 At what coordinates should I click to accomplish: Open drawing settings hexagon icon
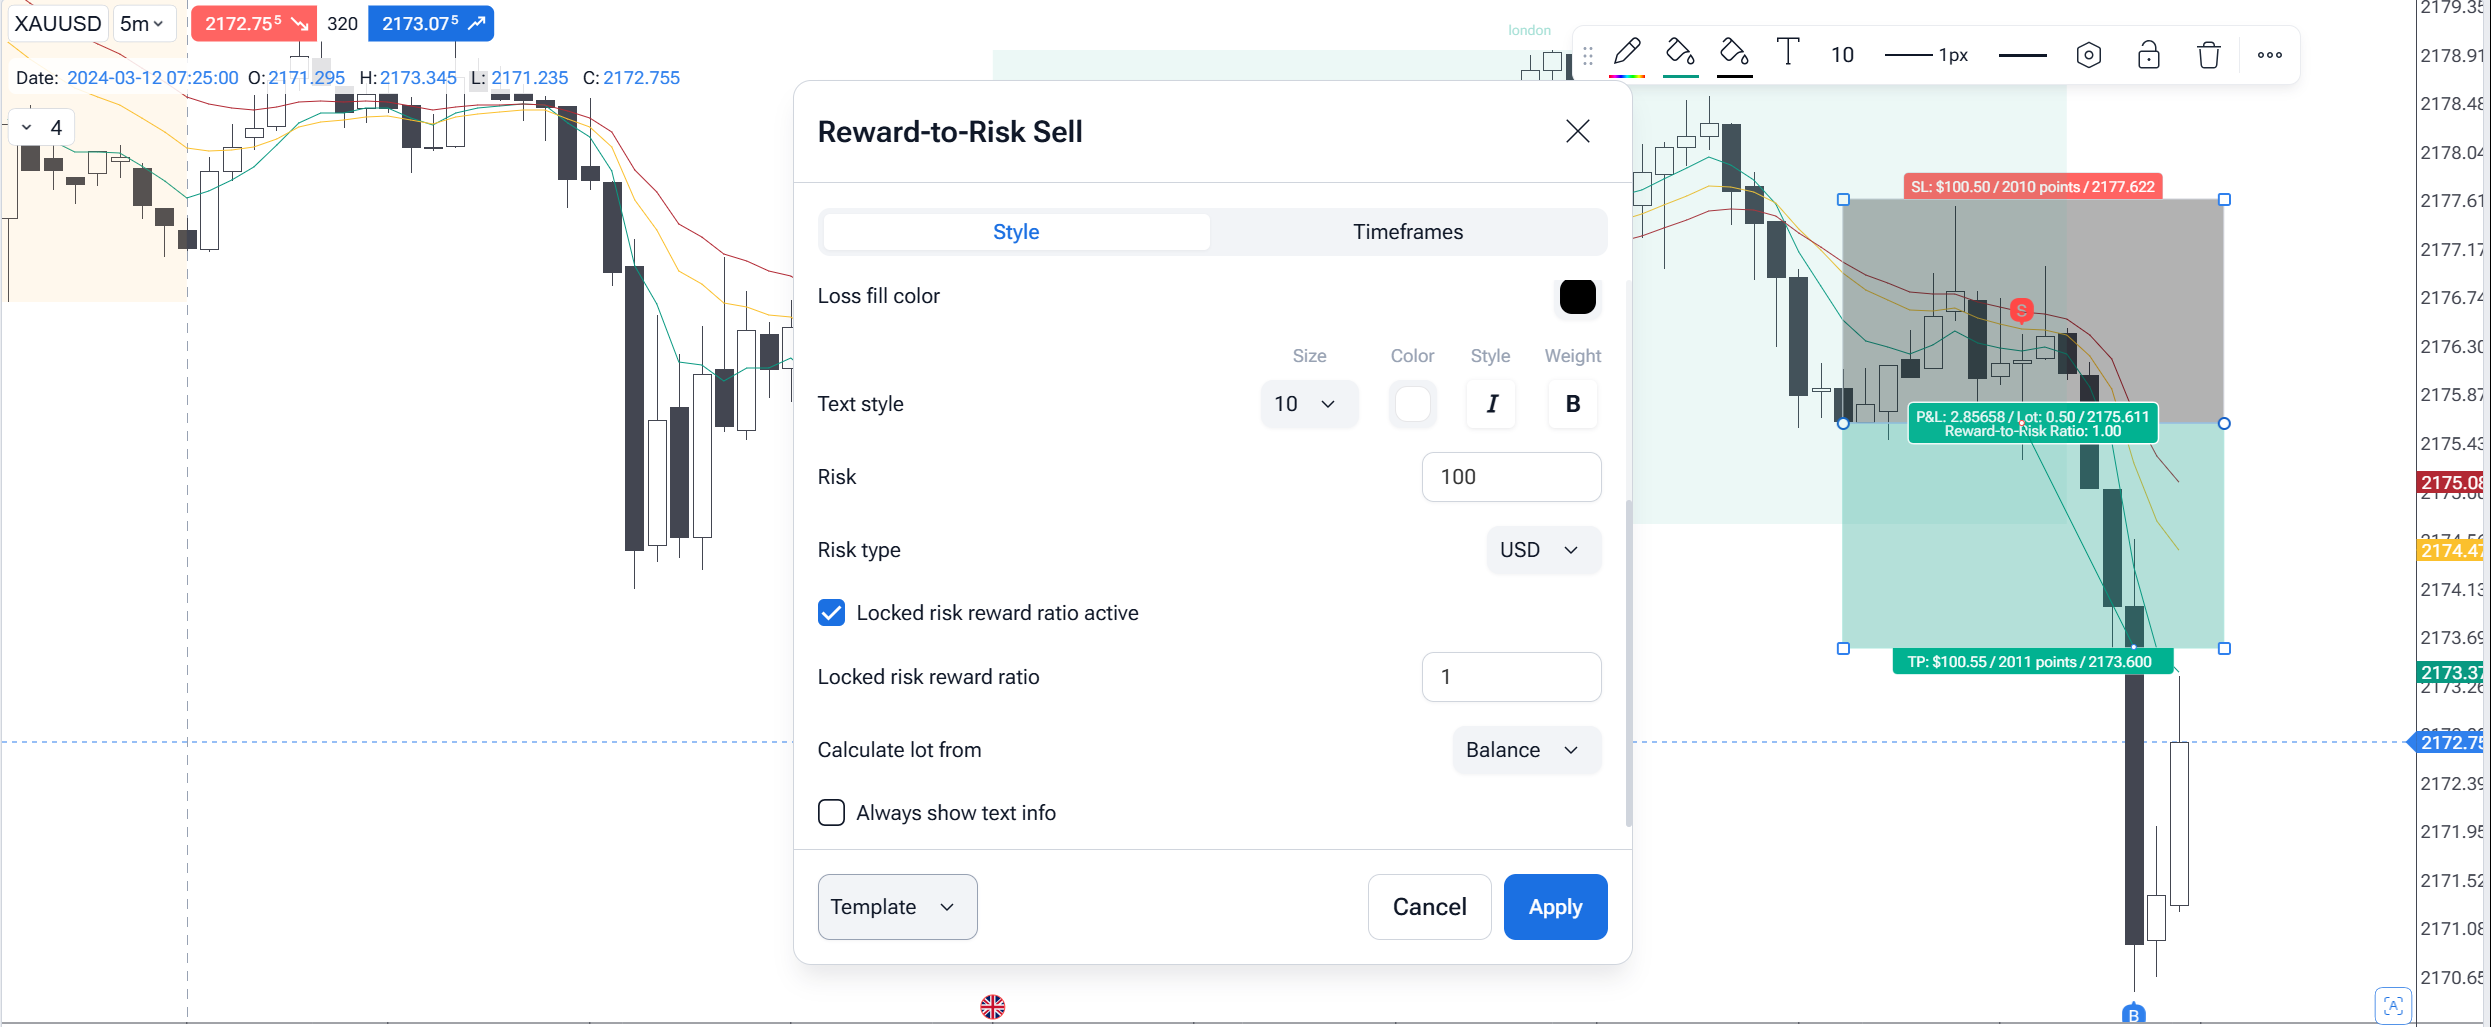pos(2088,55)
